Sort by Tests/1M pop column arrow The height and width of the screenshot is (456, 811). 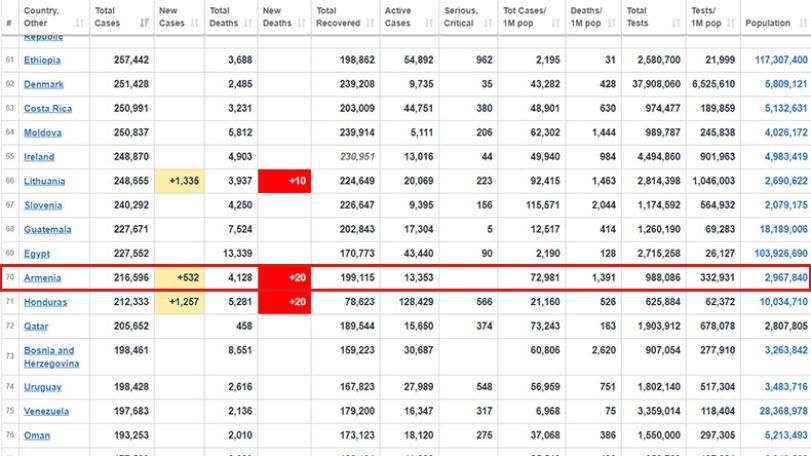(730, 23)
